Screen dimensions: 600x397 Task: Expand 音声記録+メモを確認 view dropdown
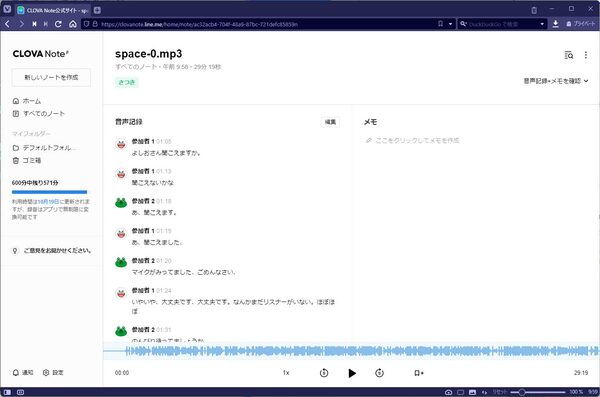click(x=556, y=81)
